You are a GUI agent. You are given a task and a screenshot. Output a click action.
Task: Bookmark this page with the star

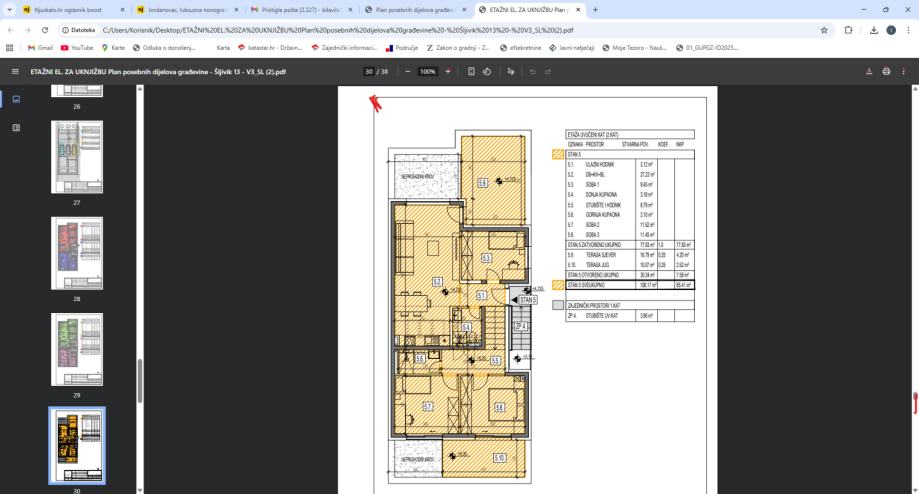[x=824, y=30]
